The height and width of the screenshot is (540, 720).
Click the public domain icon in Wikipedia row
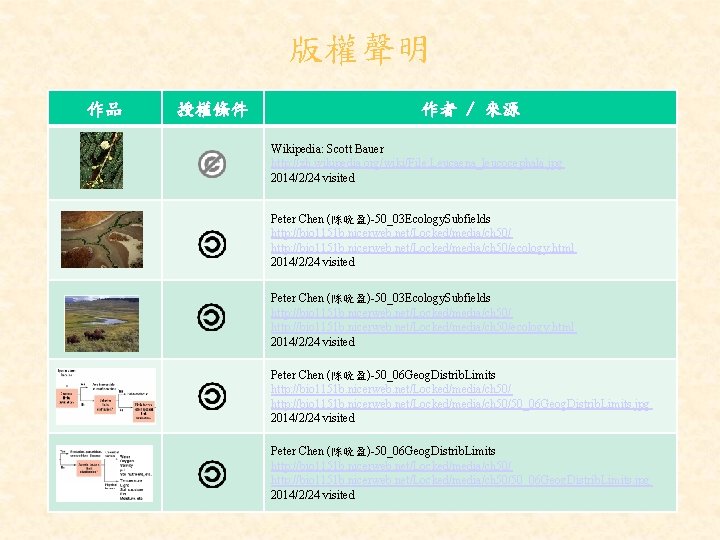click(x=212, y=164)
